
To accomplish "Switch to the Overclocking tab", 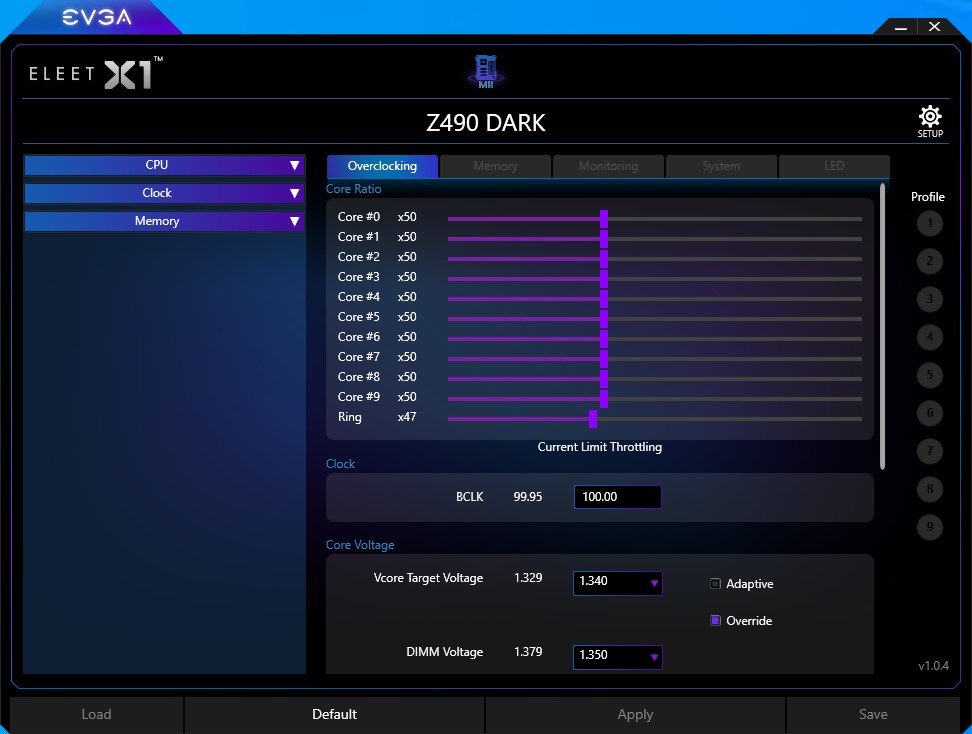I will (x=382, y=166).
